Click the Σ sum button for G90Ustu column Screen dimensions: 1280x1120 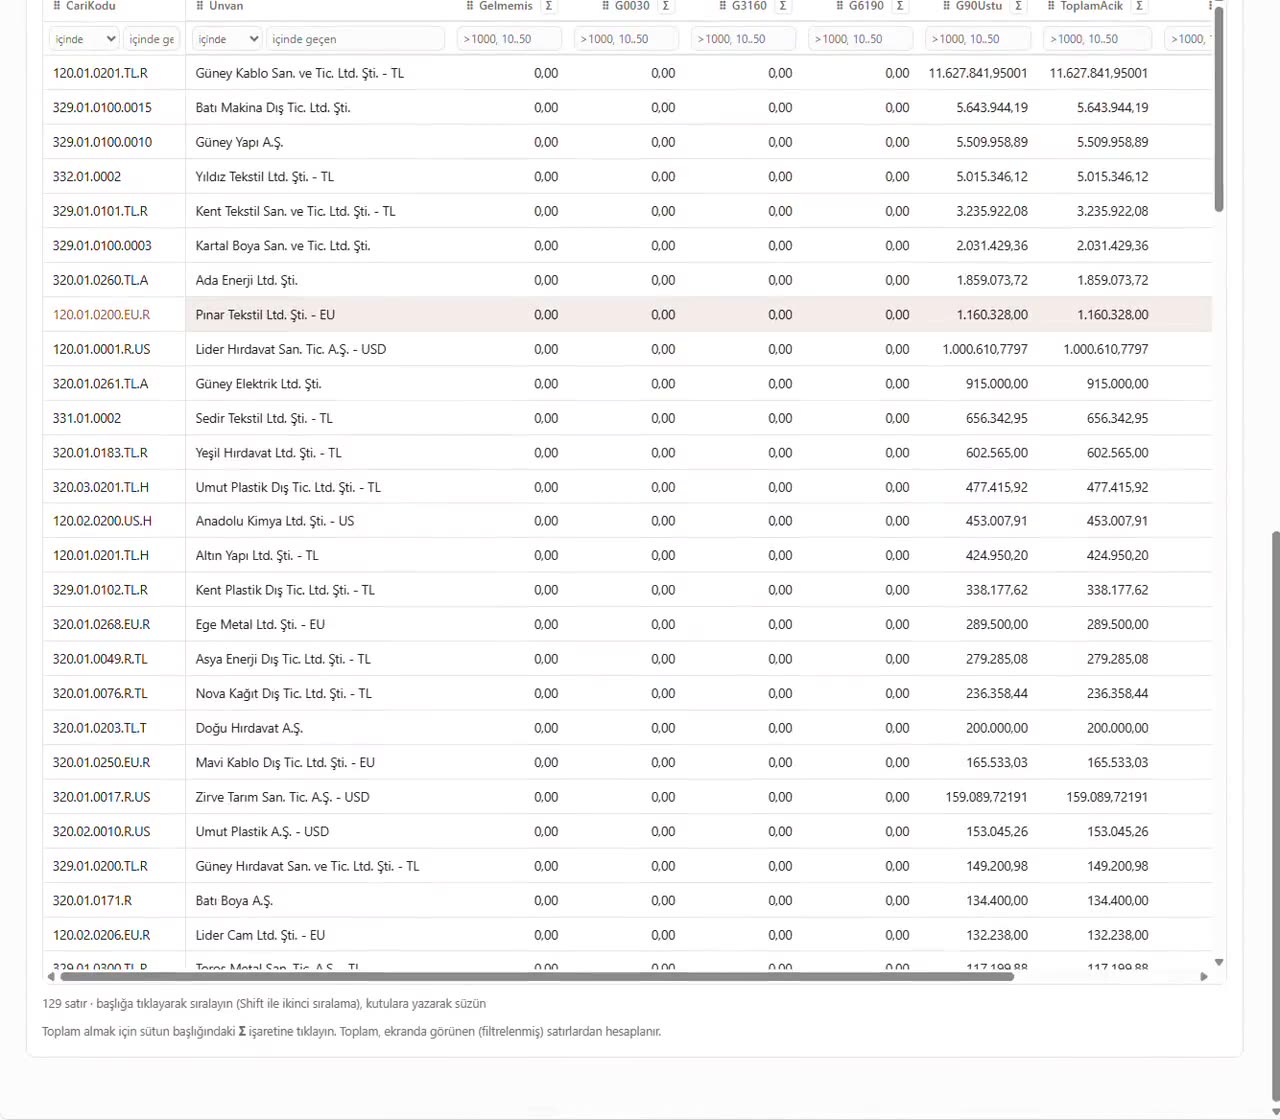tap(1018, 6)
